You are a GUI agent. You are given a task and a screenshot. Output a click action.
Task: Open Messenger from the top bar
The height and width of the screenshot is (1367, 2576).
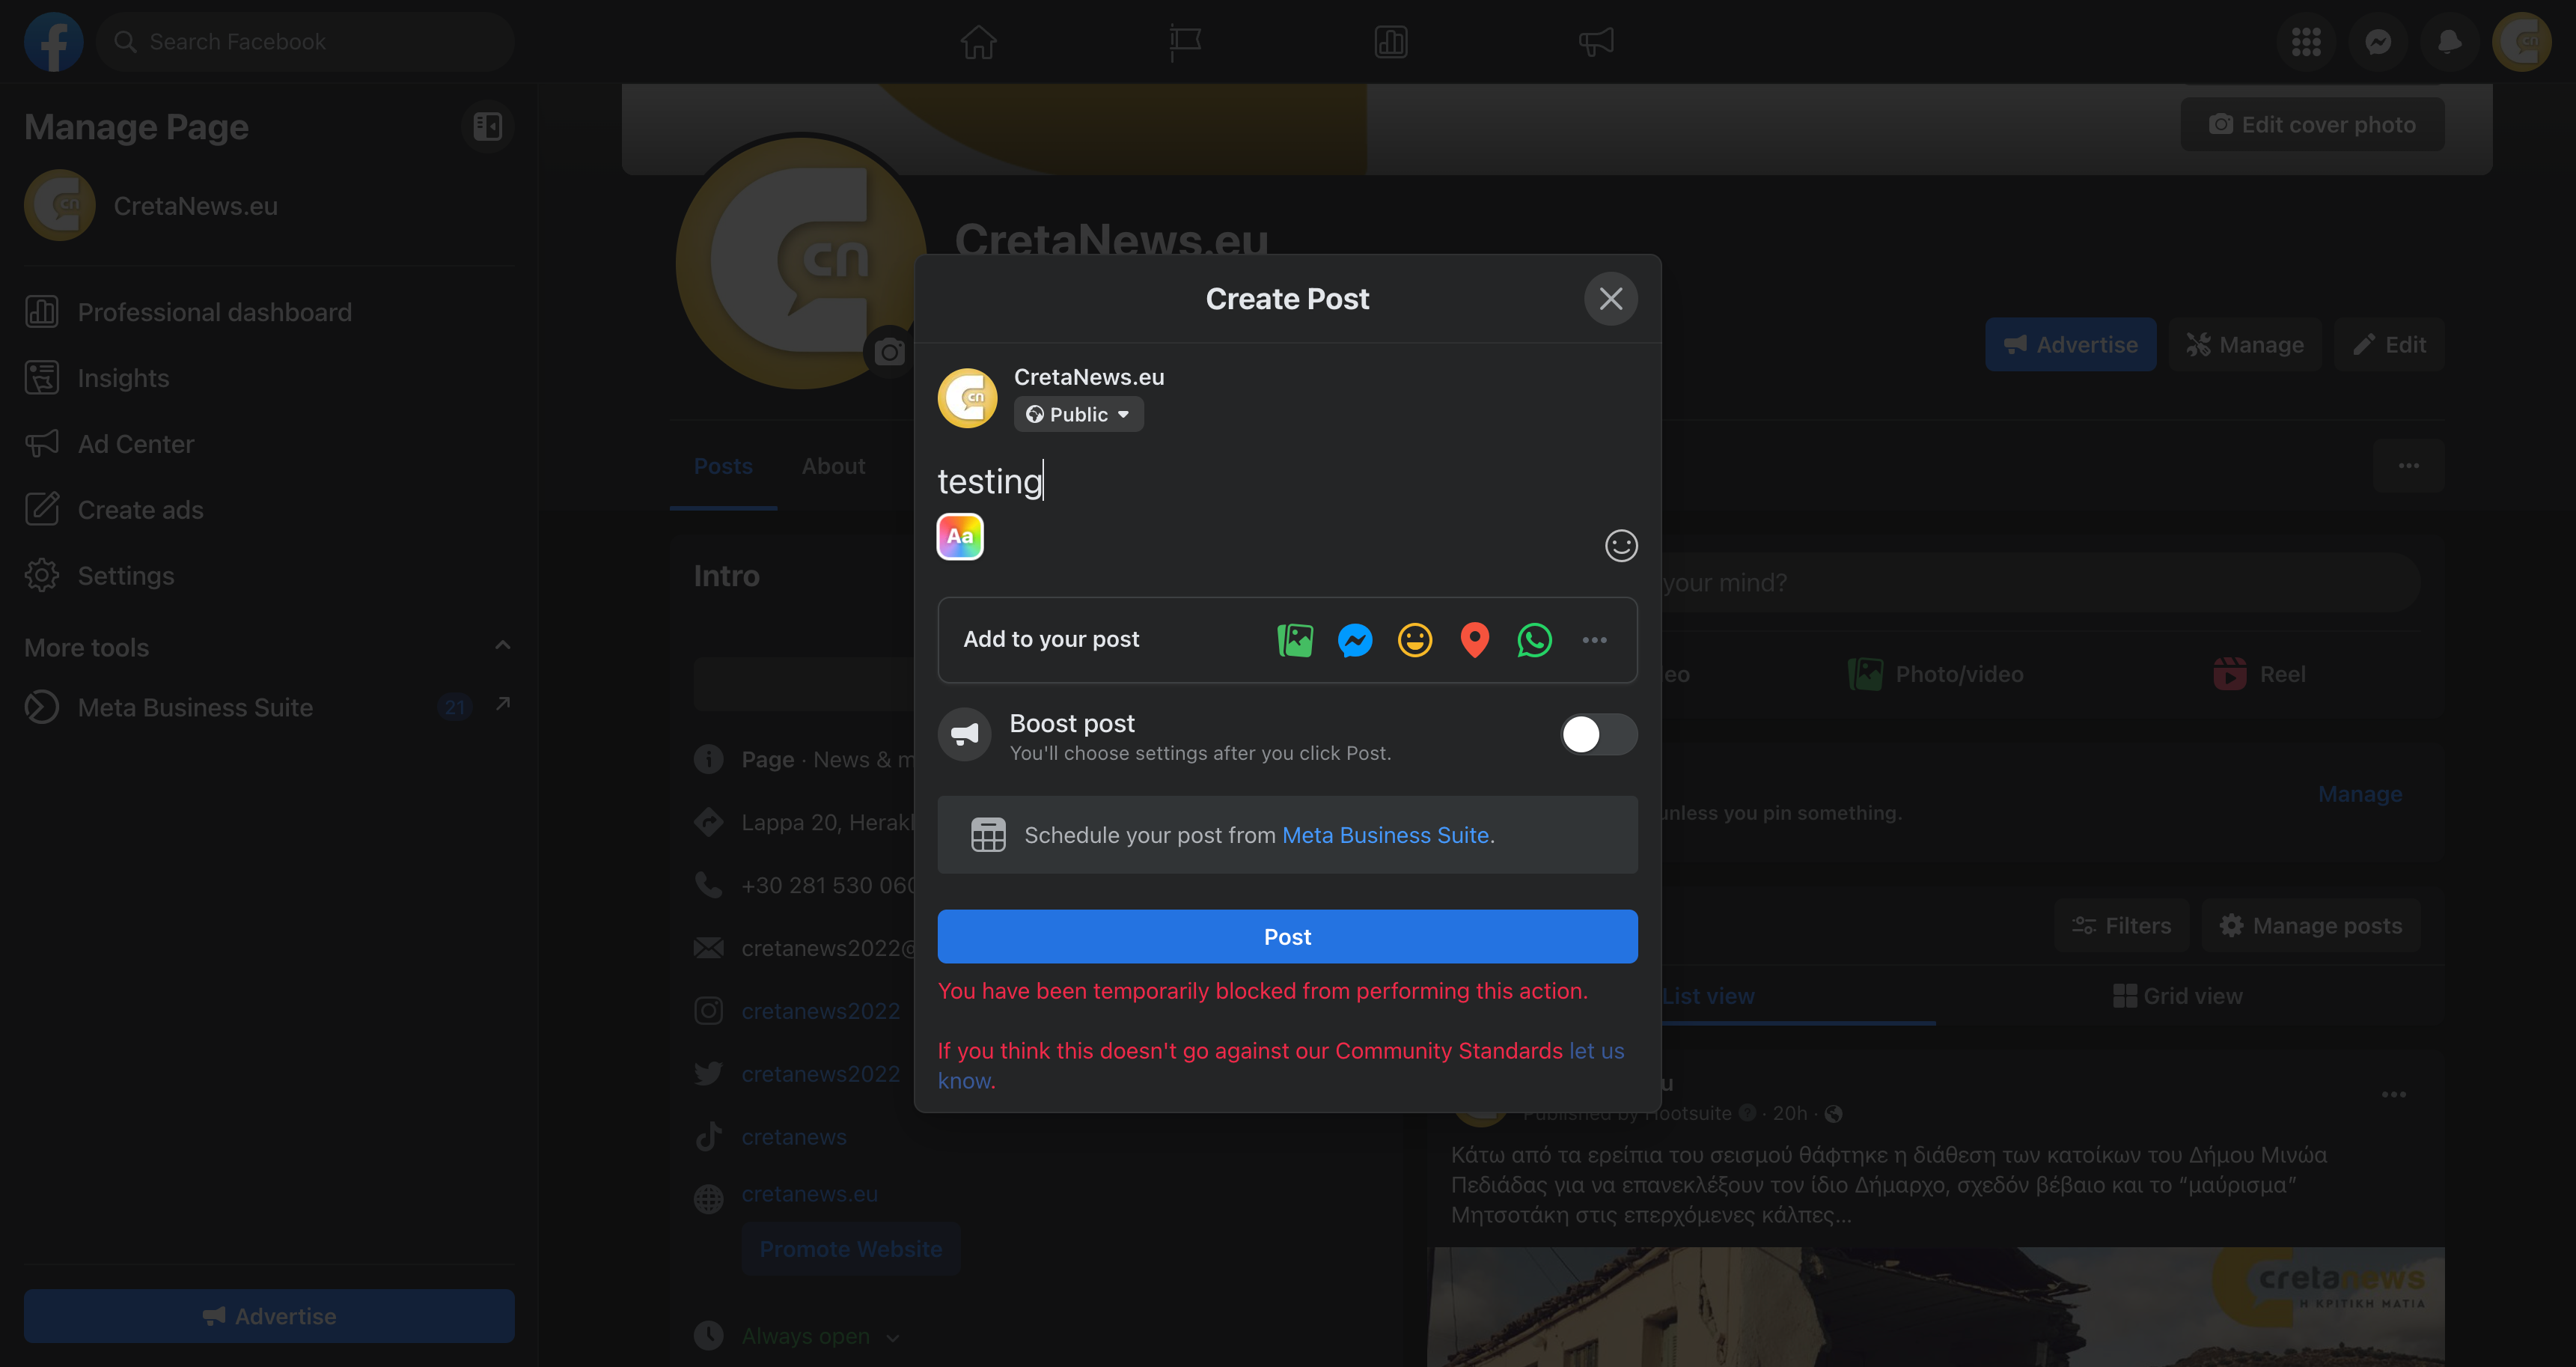click(2378, 42)
